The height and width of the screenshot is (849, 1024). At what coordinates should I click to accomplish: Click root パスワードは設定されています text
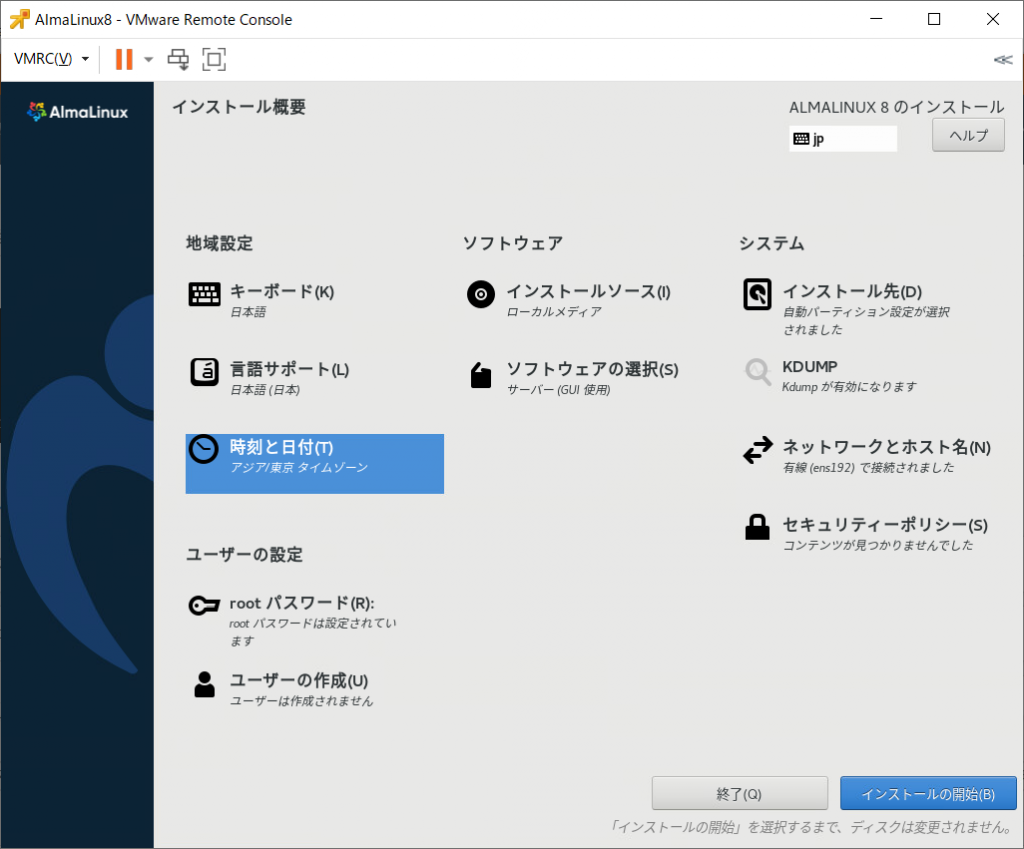312,632
